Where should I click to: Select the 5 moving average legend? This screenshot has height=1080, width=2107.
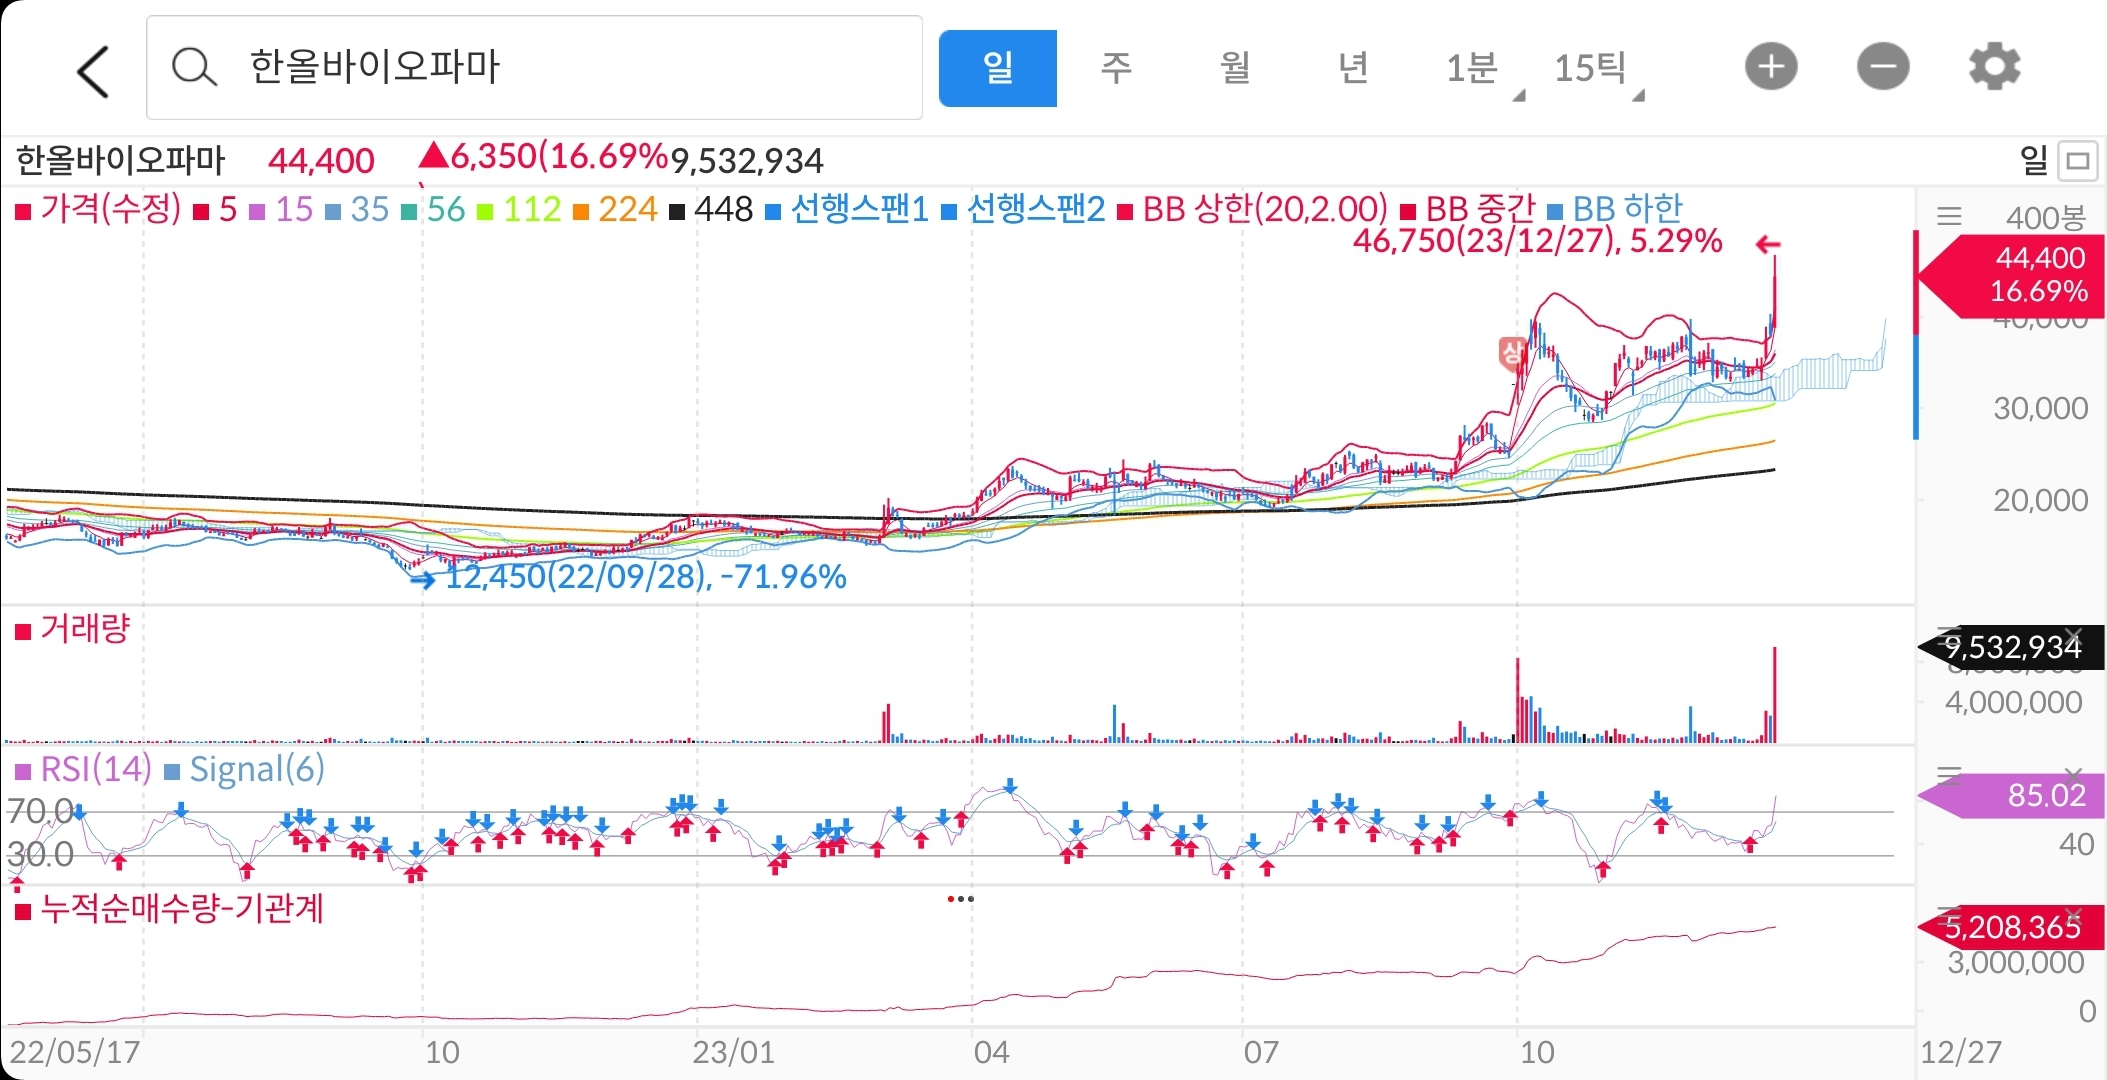coord(216,209)
